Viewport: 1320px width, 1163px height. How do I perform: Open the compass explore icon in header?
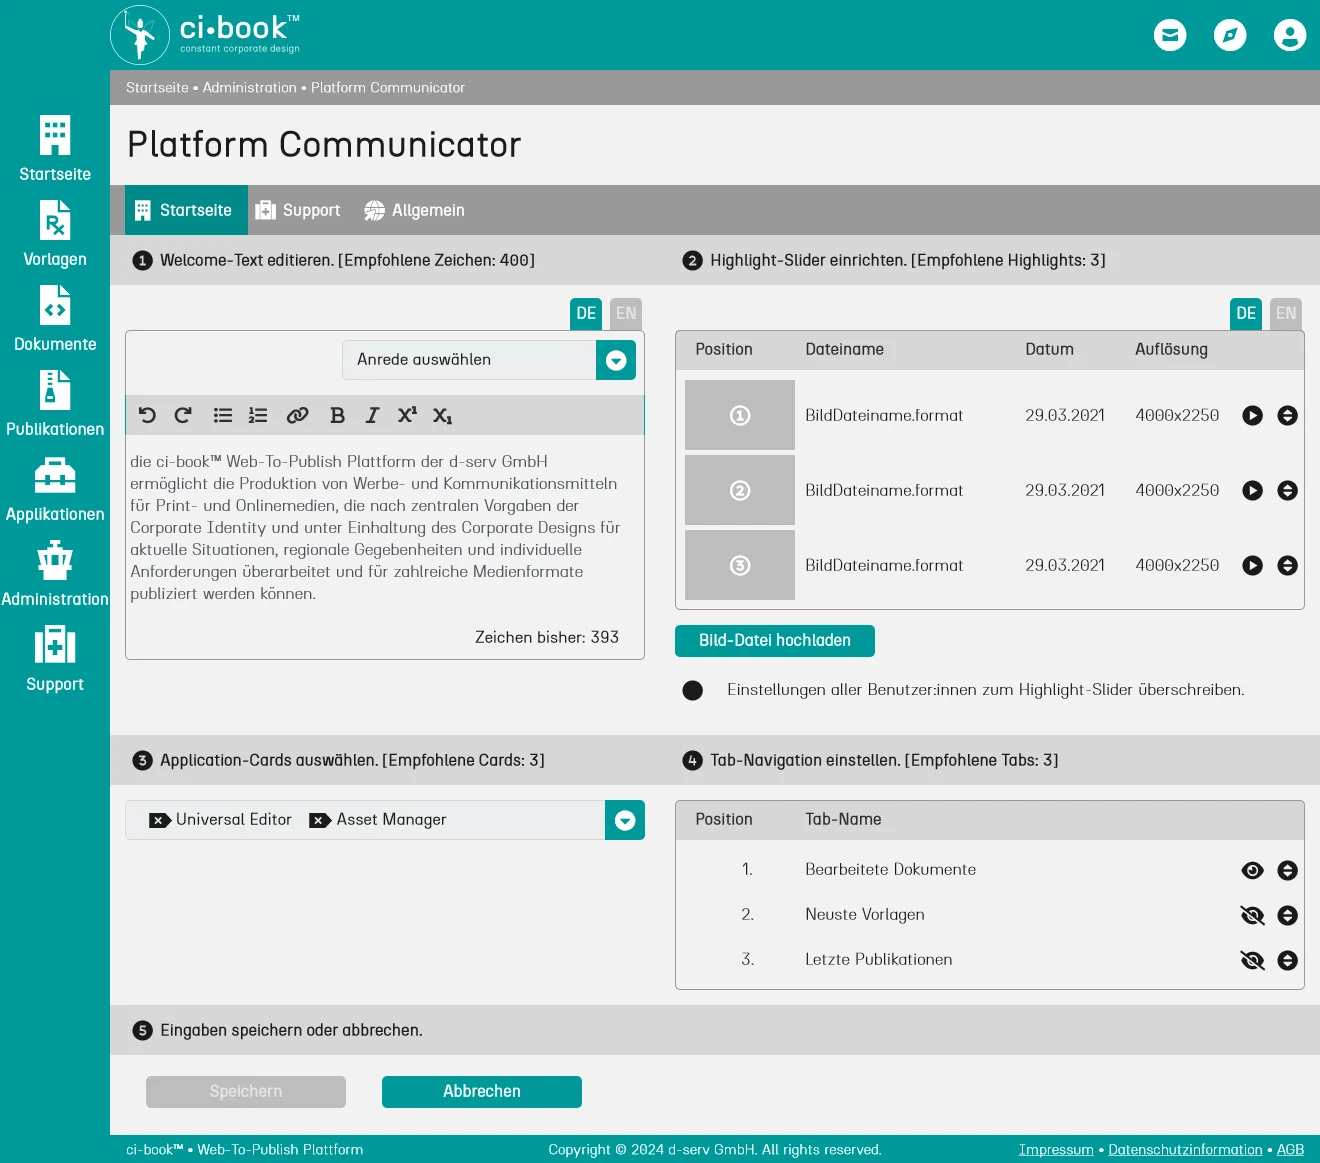tap(1230, 35)
